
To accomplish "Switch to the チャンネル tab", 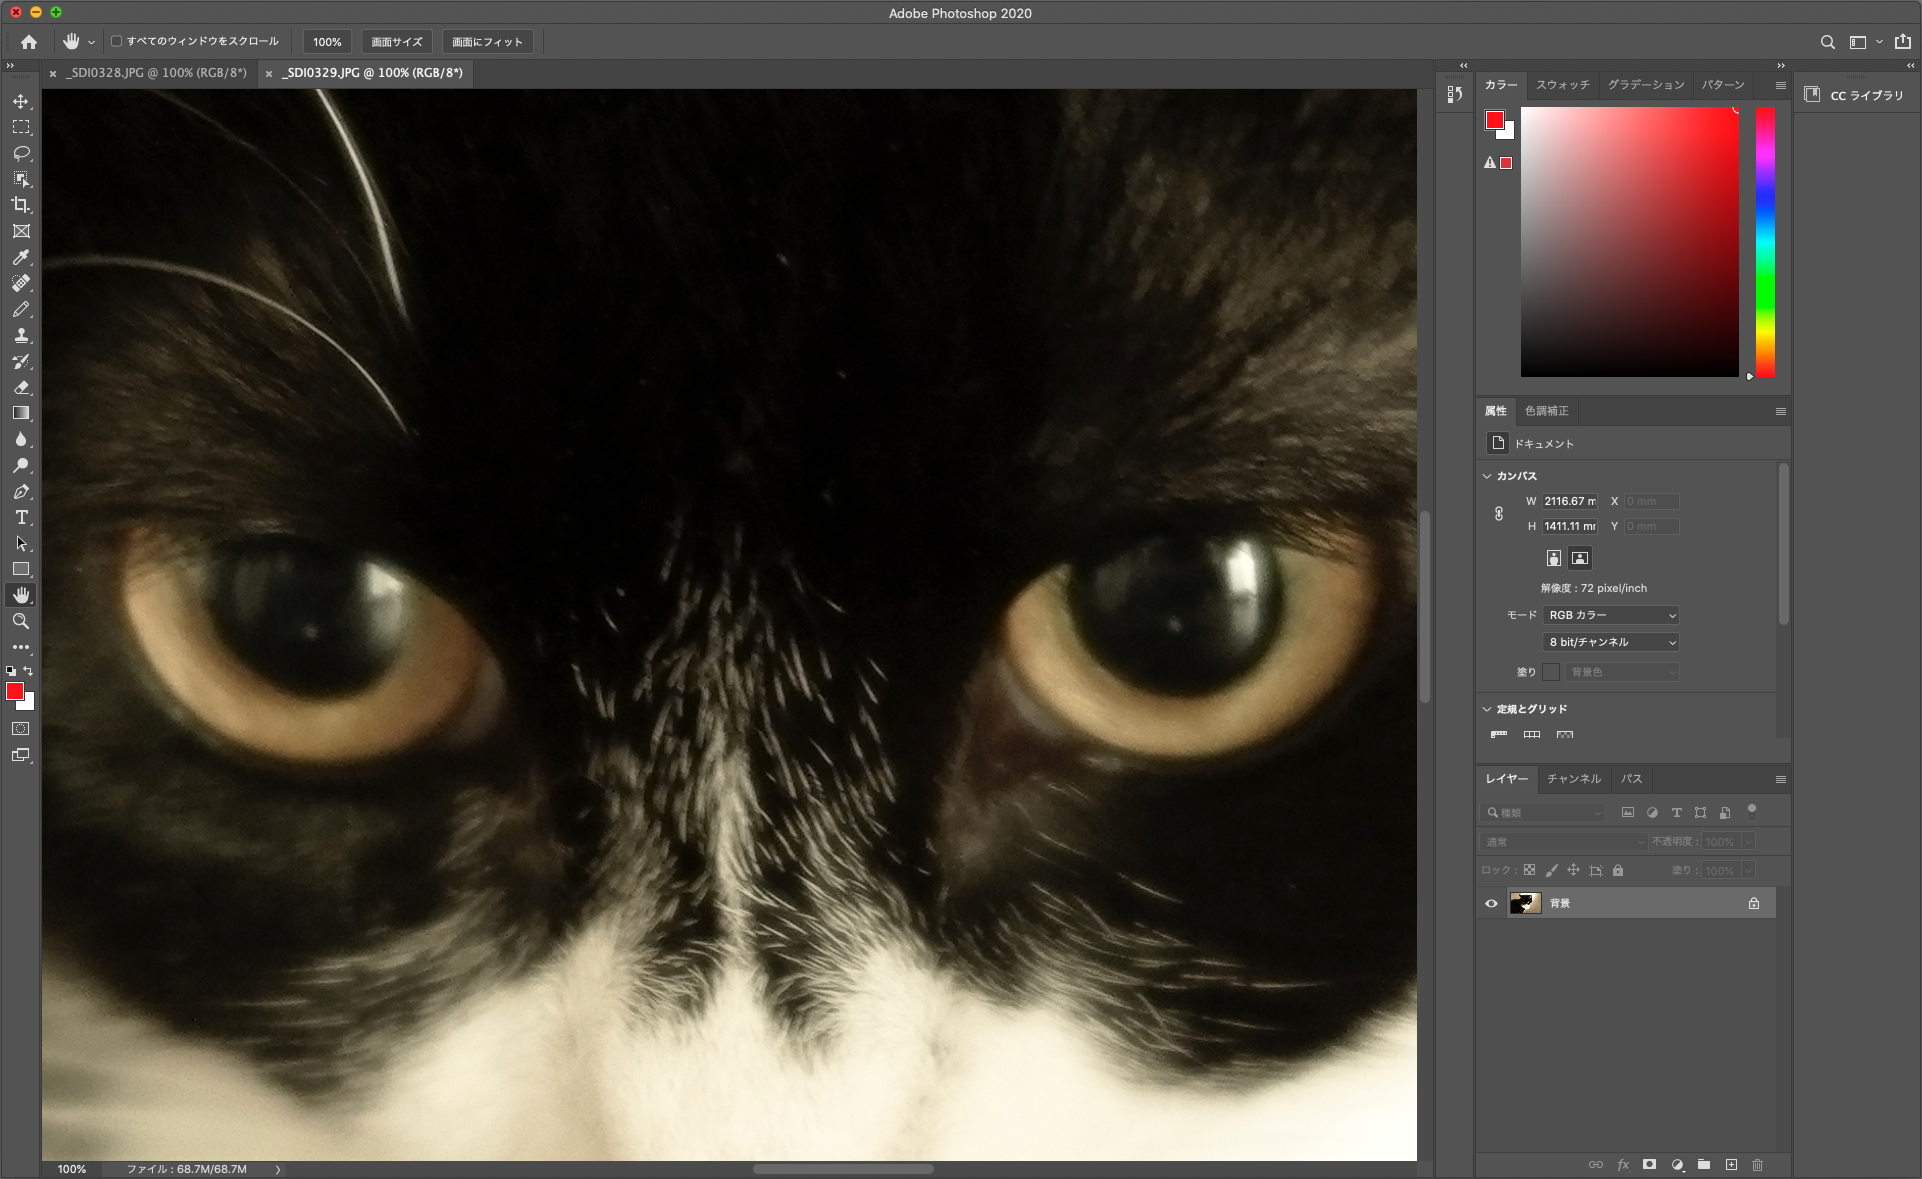I will 1573,778.
